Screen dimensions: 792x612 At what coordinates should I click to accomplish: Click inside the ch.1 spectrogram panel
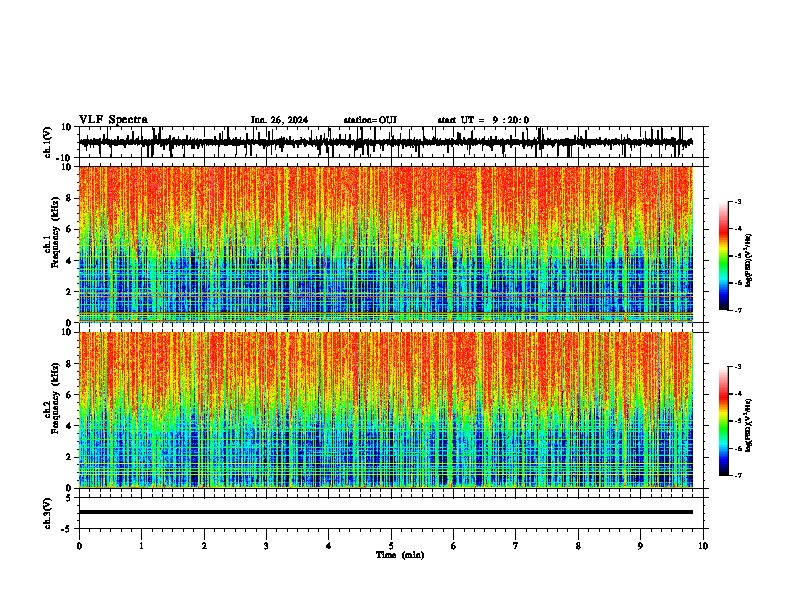pyautogui.click(x=385, y=244)
